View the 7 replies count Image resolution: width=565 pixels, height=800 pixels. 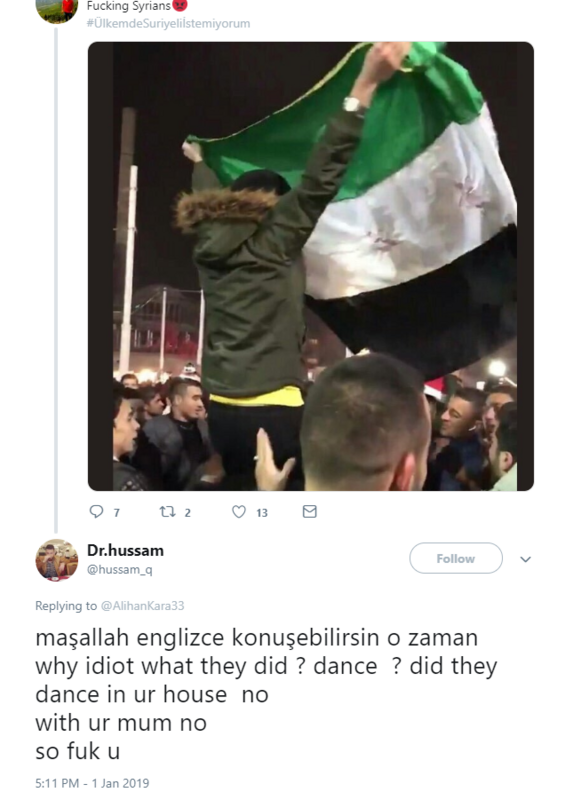pyautogui.click(x=116, y=513)
